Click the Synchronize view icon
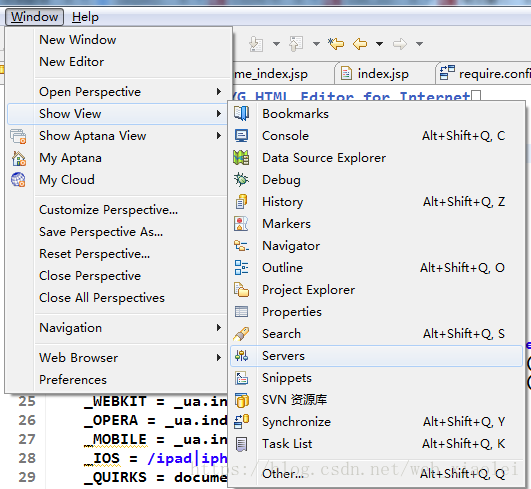 241,422
